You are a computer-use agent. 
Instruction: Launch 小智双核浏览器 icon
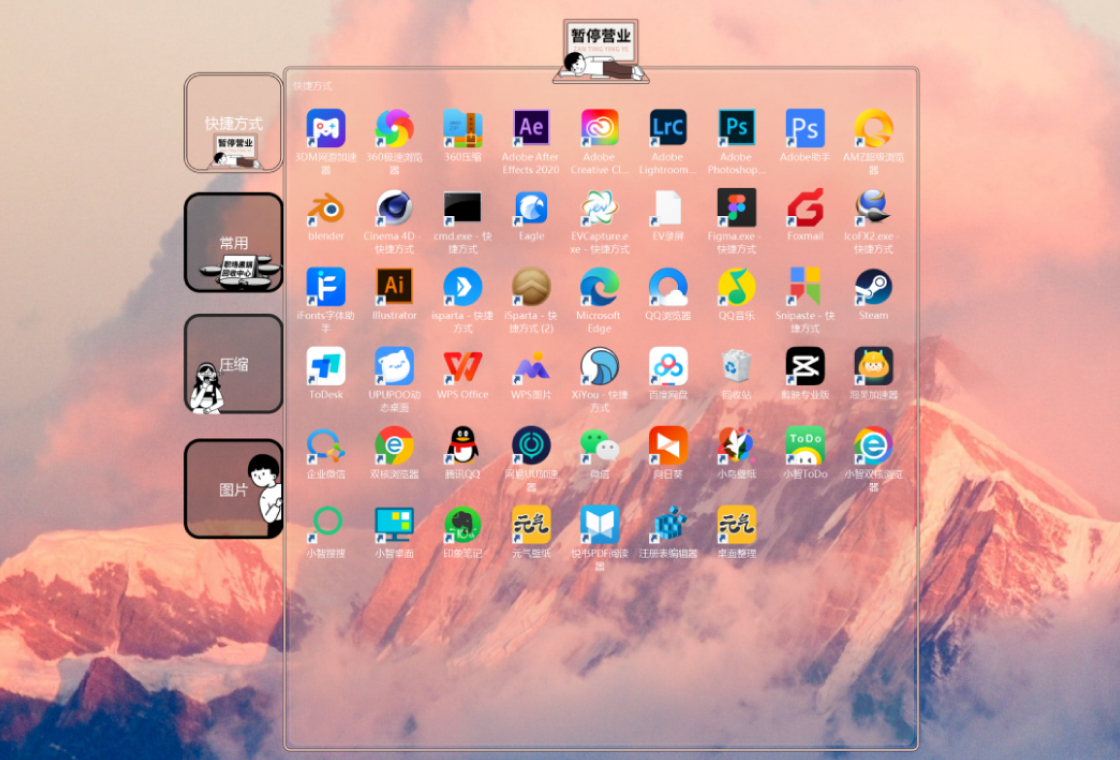874,445
